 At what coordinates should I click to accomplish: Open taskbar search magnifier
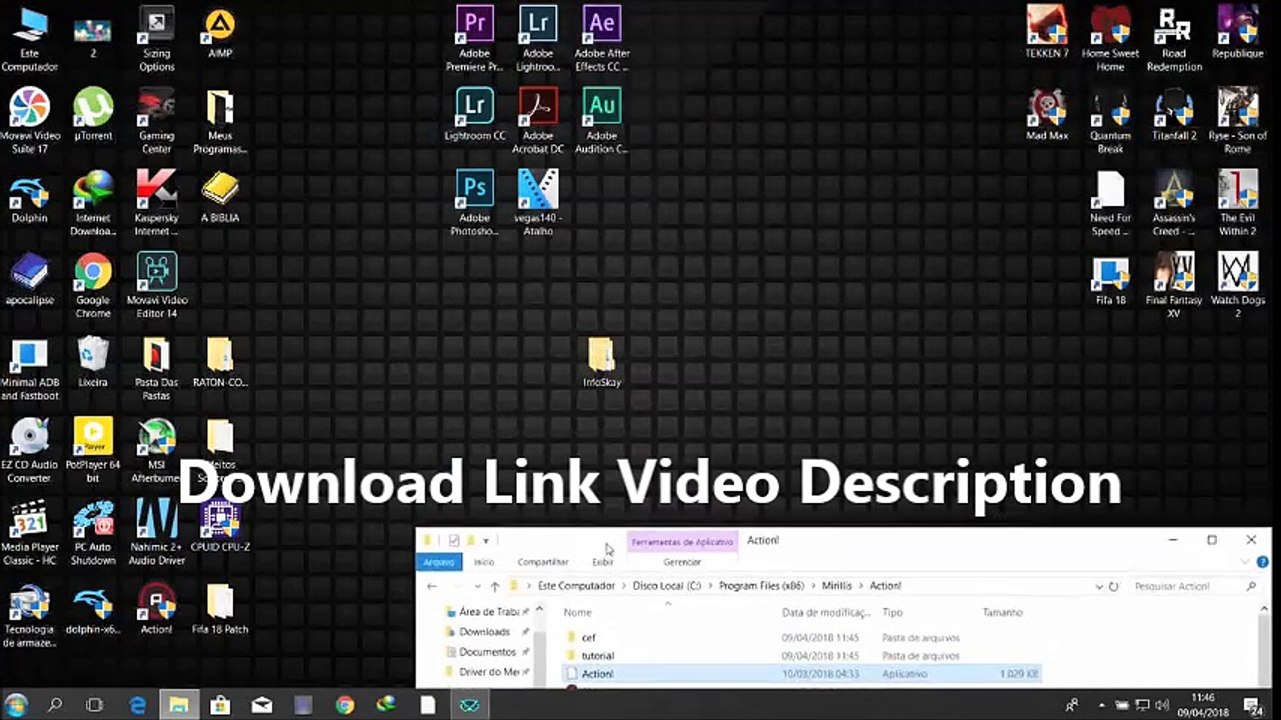(55, 704)
